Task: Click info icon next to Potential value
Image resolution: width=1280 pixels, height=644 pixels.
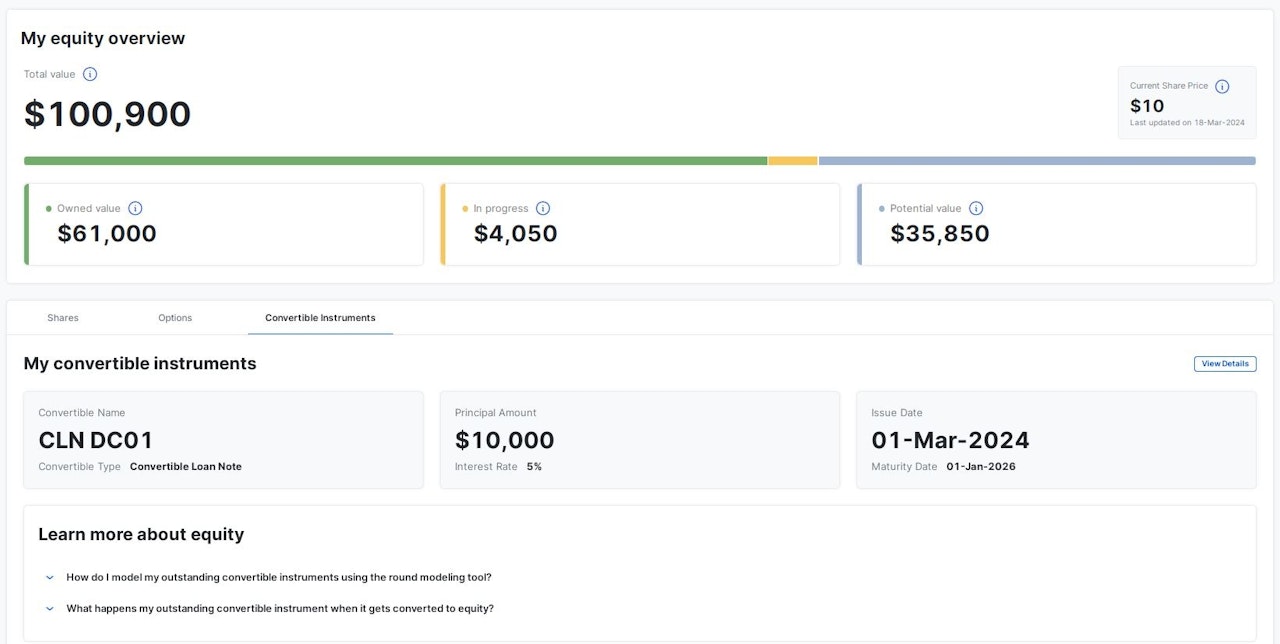Action: [976, 208]
